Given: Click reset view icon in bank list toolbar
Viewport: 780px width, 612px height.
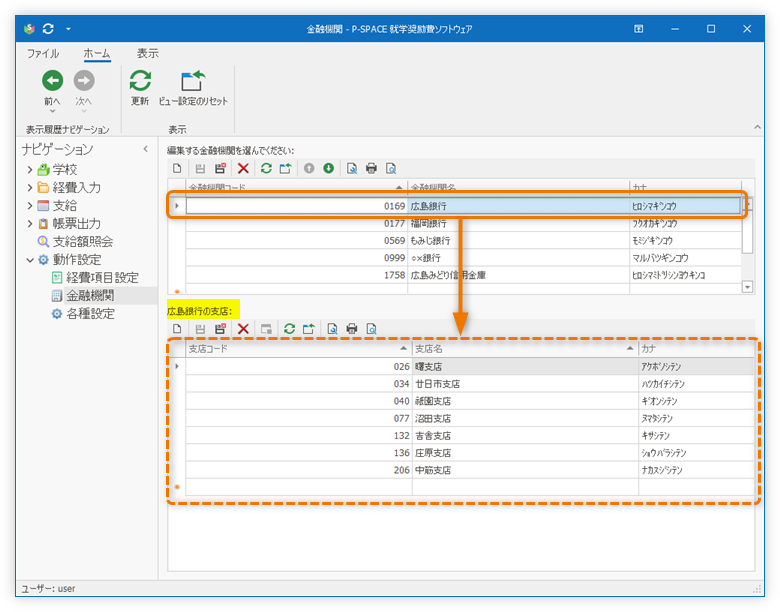Looking at the screenshot, I should tap(286, 169).
